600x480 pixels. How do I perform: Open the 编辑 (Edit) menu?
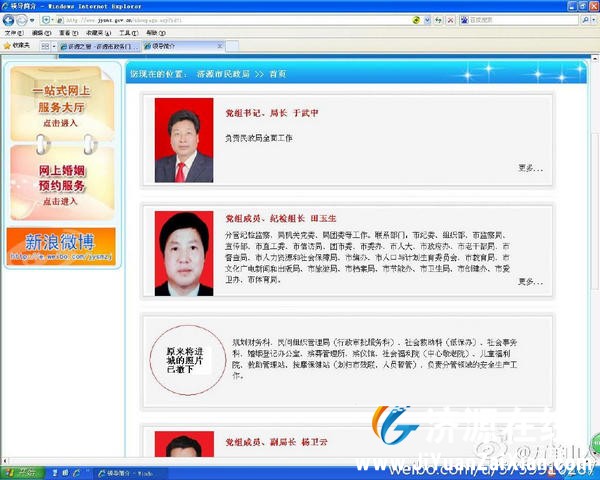(41, 33)
